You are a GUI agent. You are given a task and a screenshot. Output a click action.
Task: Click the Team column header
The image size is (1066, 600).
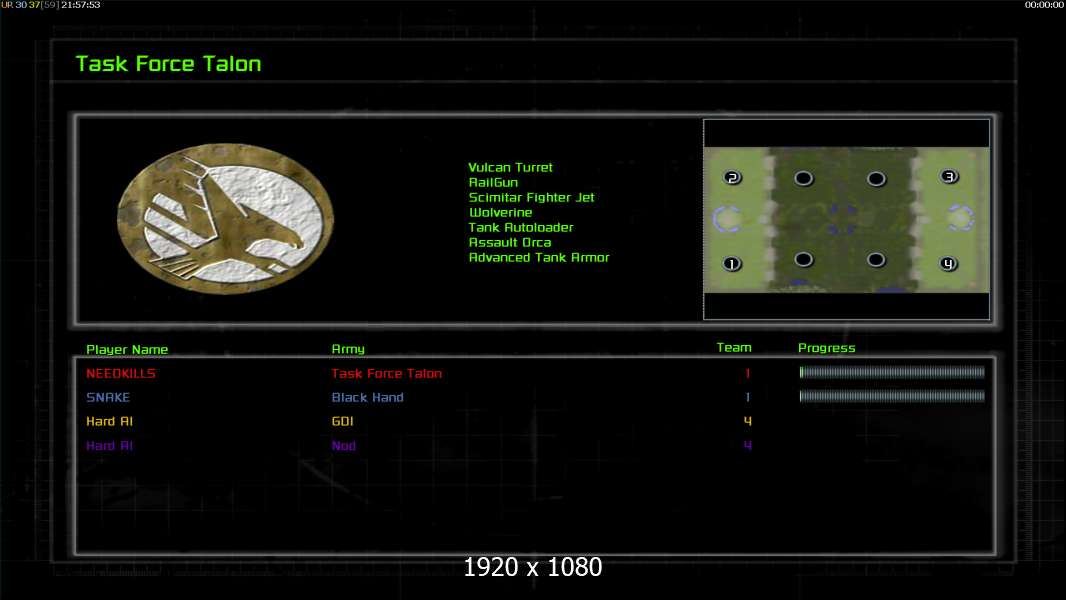click(734, 347)
